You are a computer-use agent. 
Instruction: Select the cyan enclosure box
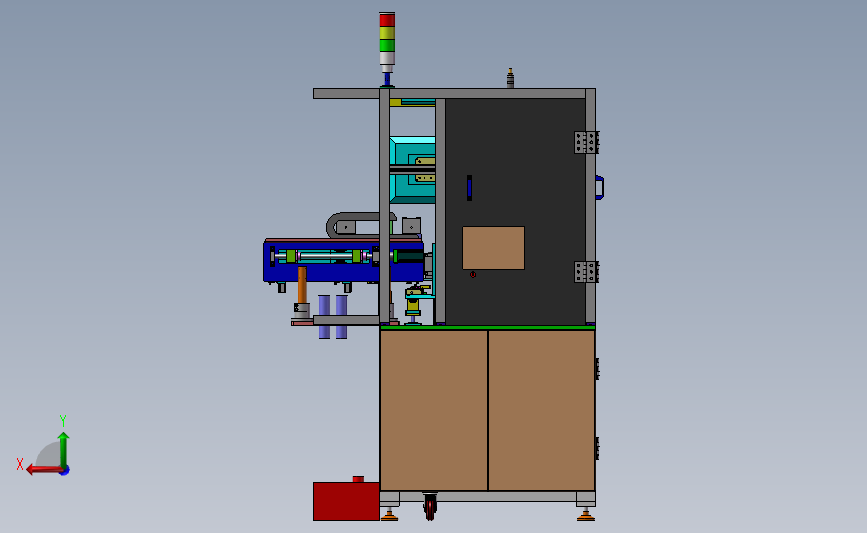tap(412, 170)
